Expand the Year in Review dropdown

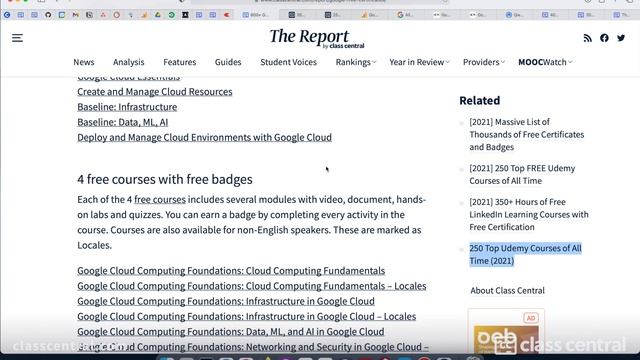click(419, 62)
